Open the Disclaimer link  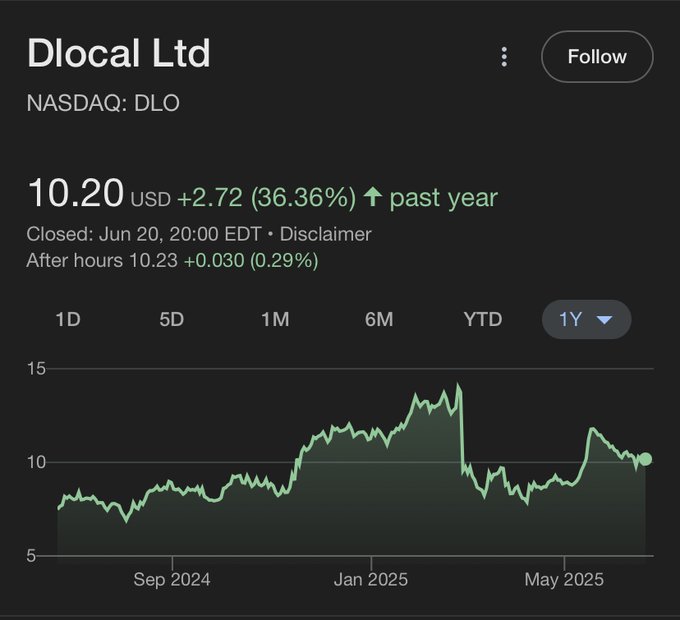(325, 234)
